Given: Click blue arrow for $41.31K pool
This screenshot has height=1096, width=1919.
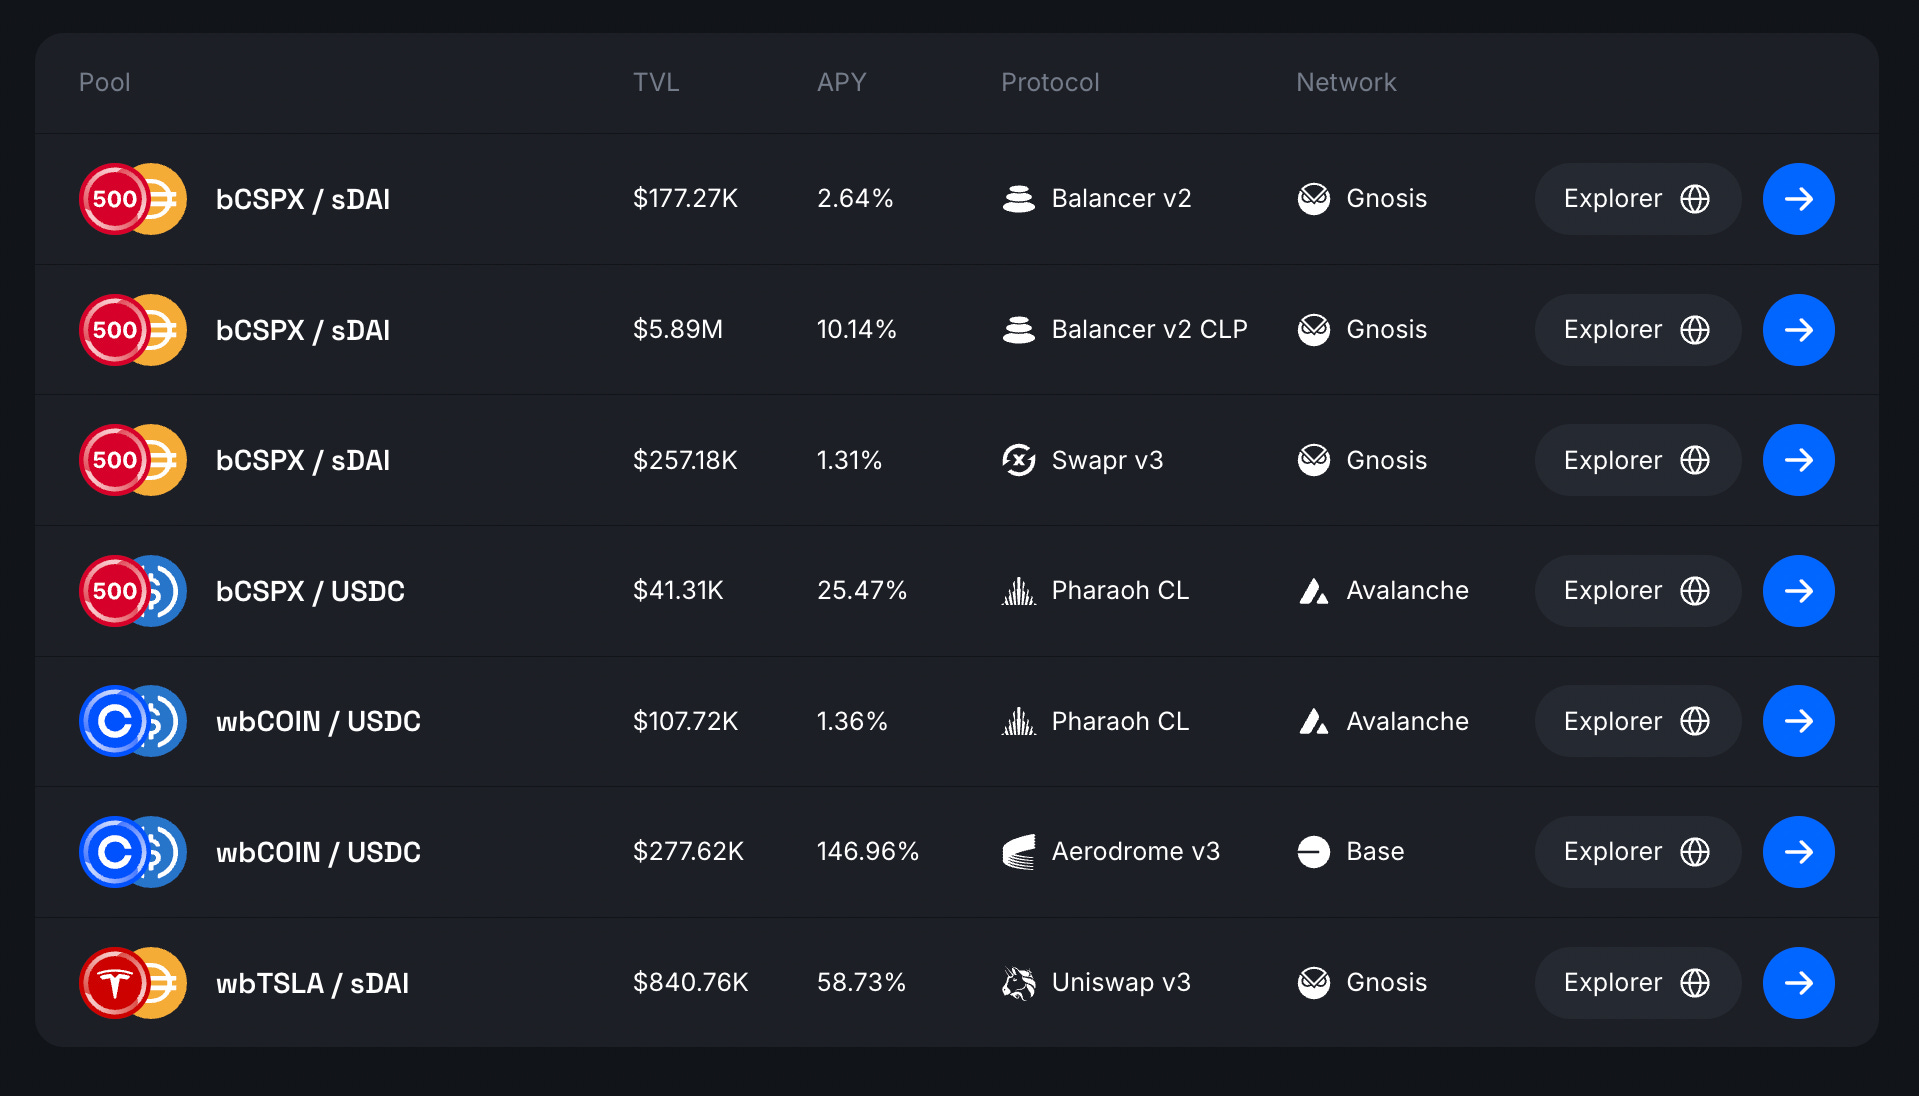Looking at the screenshot, I should coord(1798,591).
